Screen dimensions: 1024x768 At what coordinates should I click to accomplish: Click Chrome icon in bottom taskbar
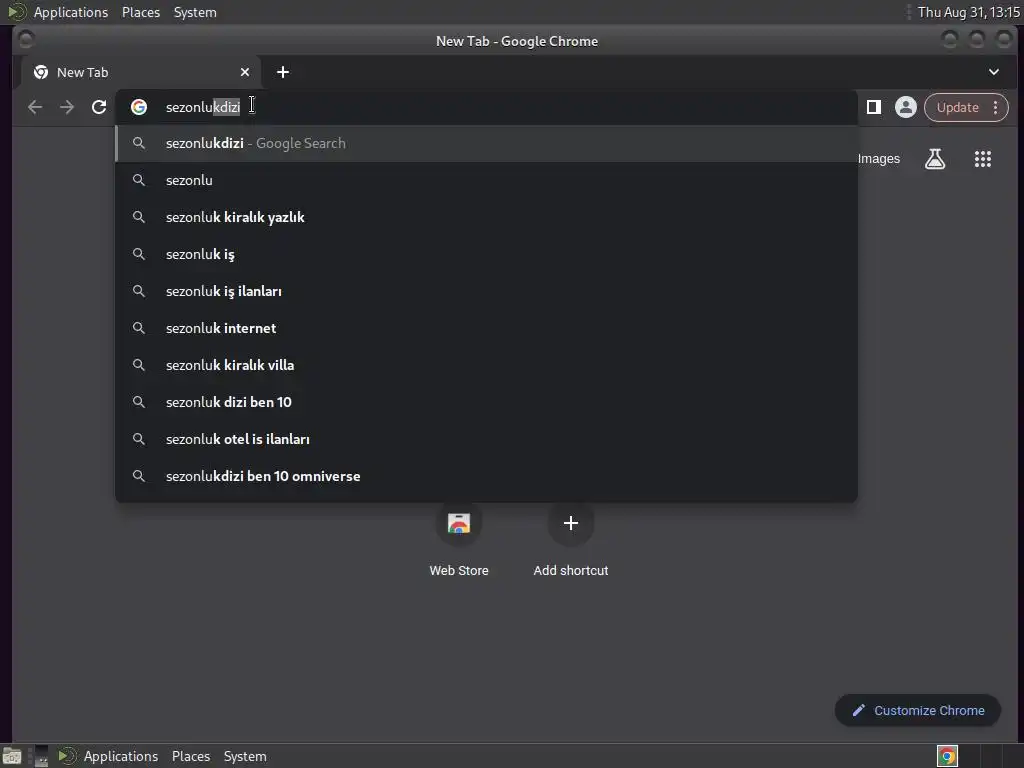(947, 756)
